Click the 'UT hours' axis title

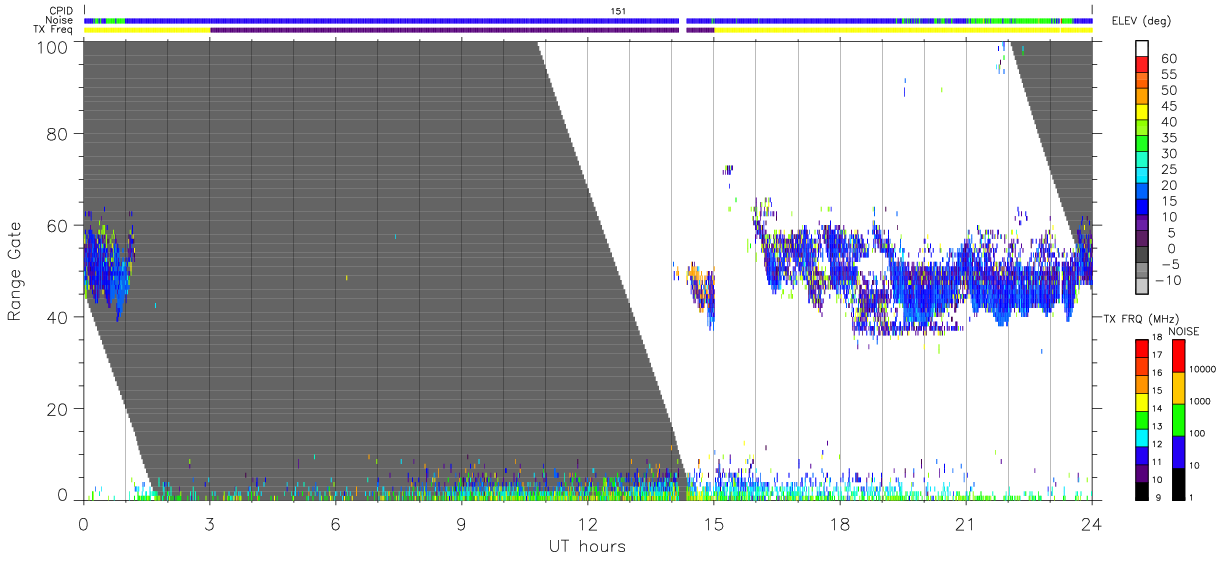coord(587,546)
